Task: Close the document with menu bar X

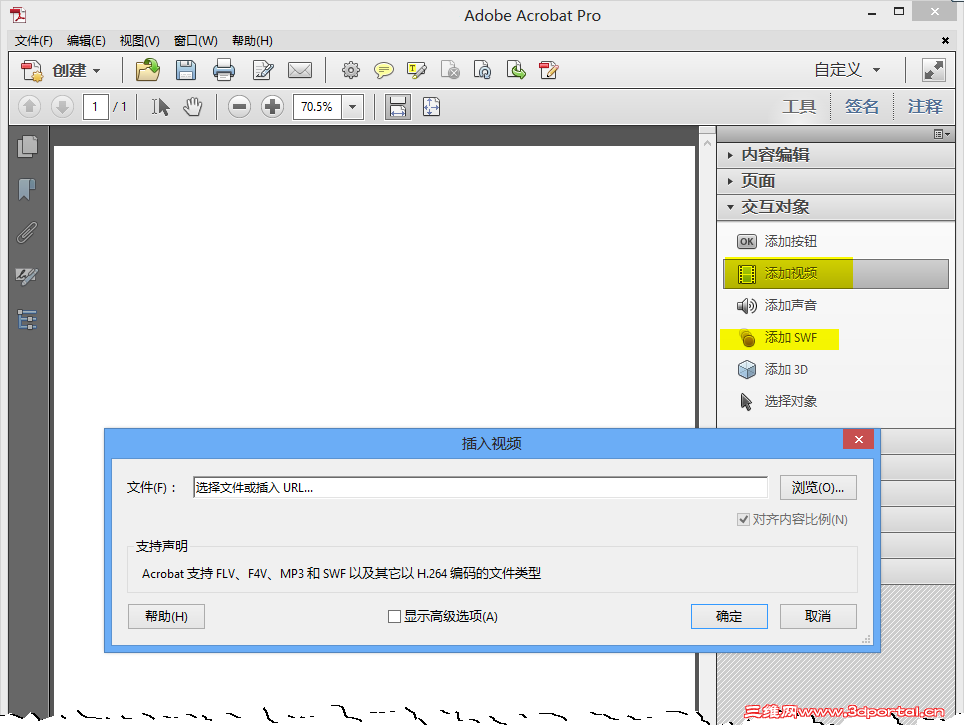Action: point(945,41)
